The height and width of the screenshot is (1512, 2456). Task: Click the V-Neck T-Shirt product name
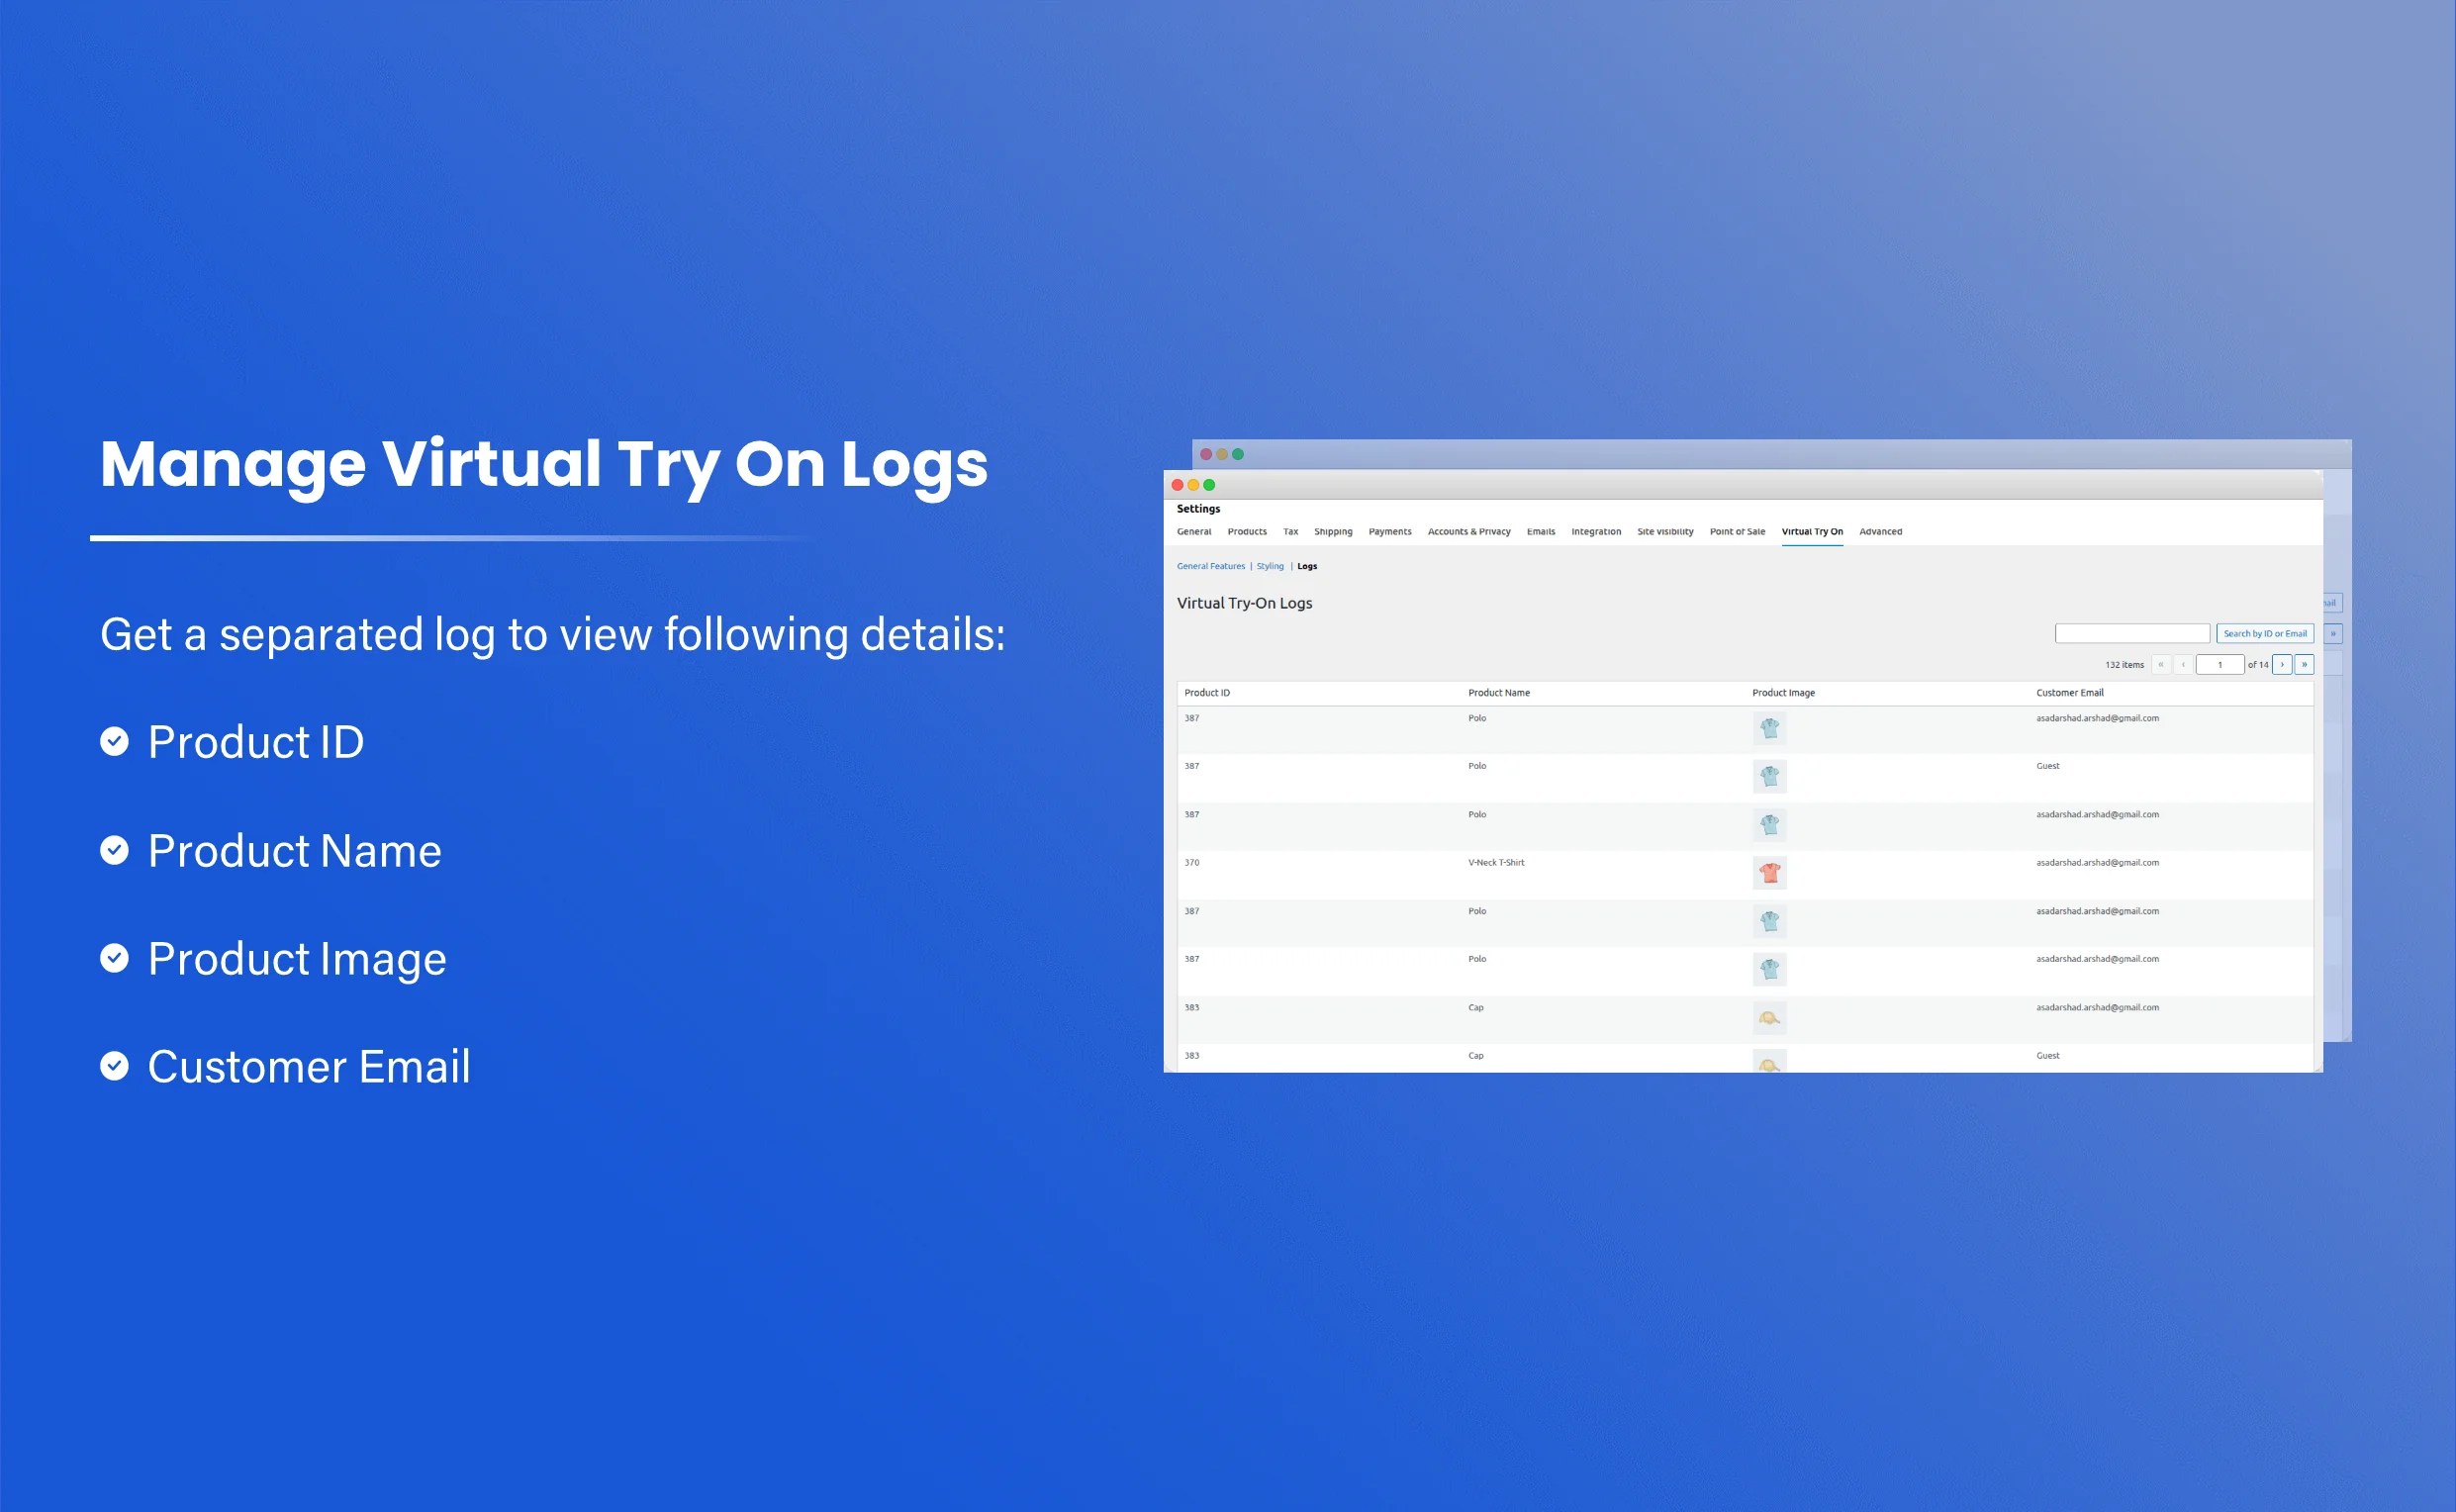(1496, 862)
